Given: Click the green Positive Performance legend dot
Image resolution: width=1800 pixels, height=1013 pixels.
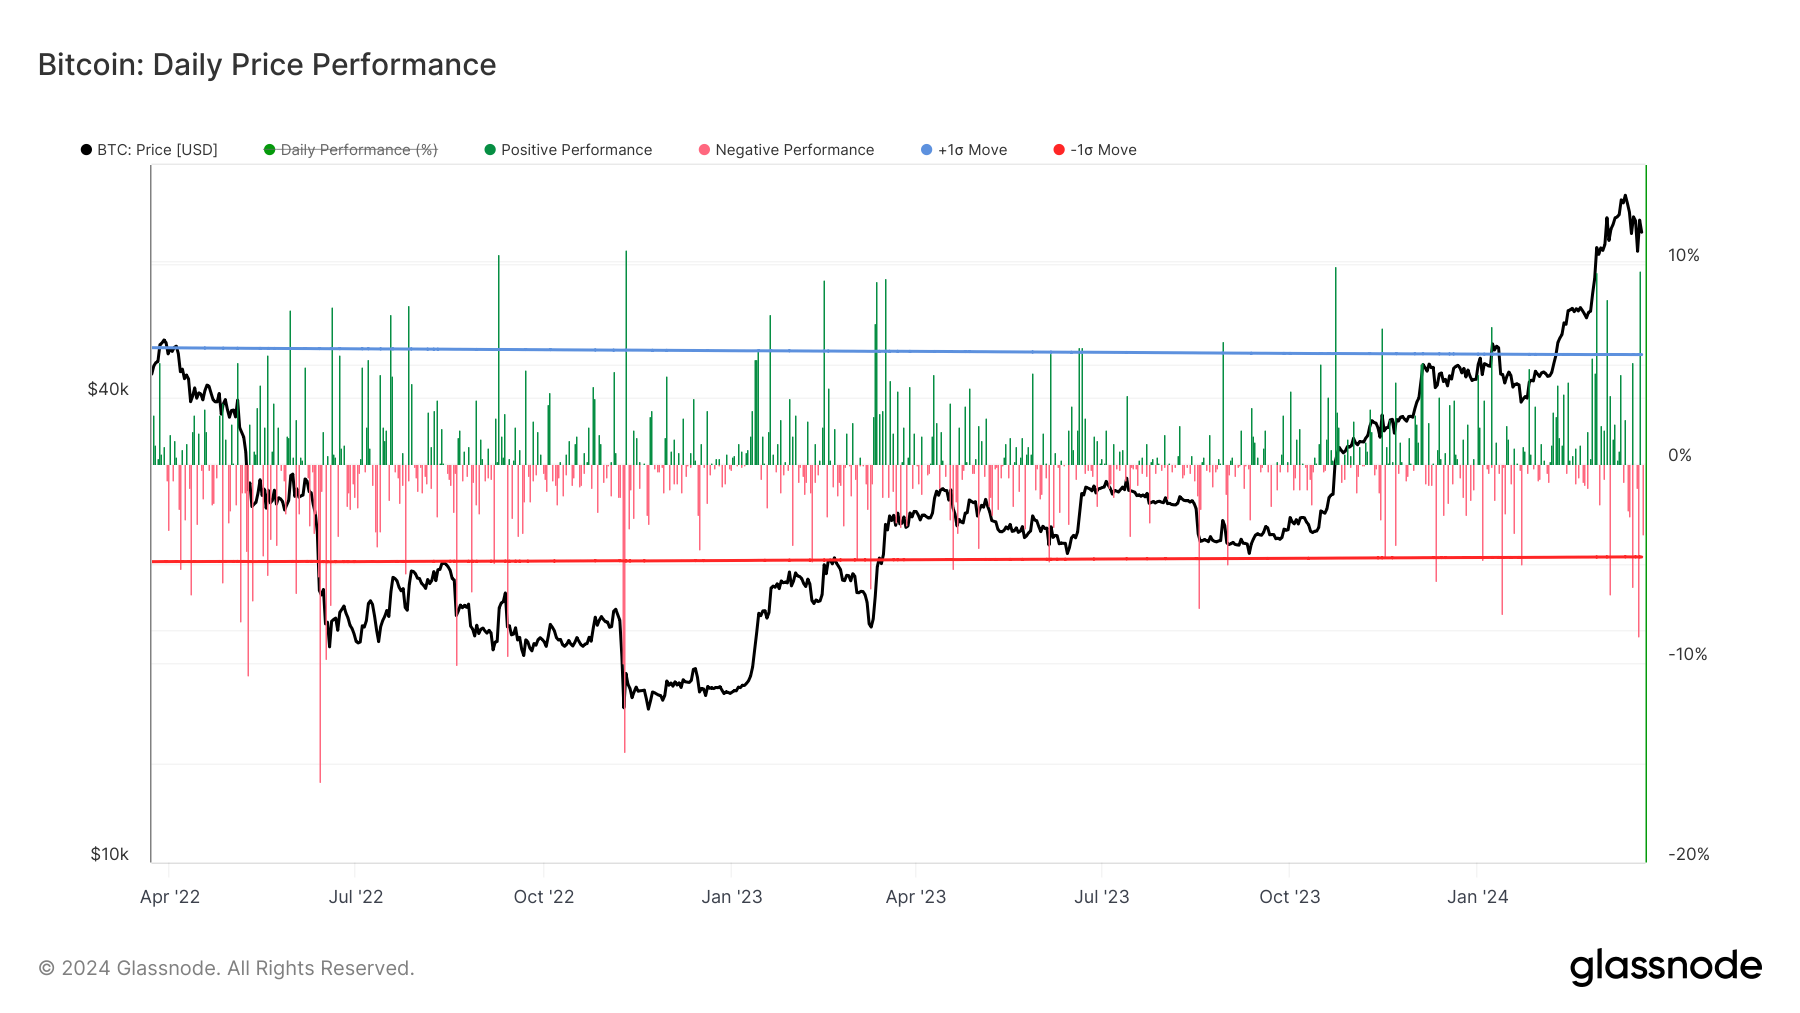Looking at the screenshot, I should tap(490, 150).
